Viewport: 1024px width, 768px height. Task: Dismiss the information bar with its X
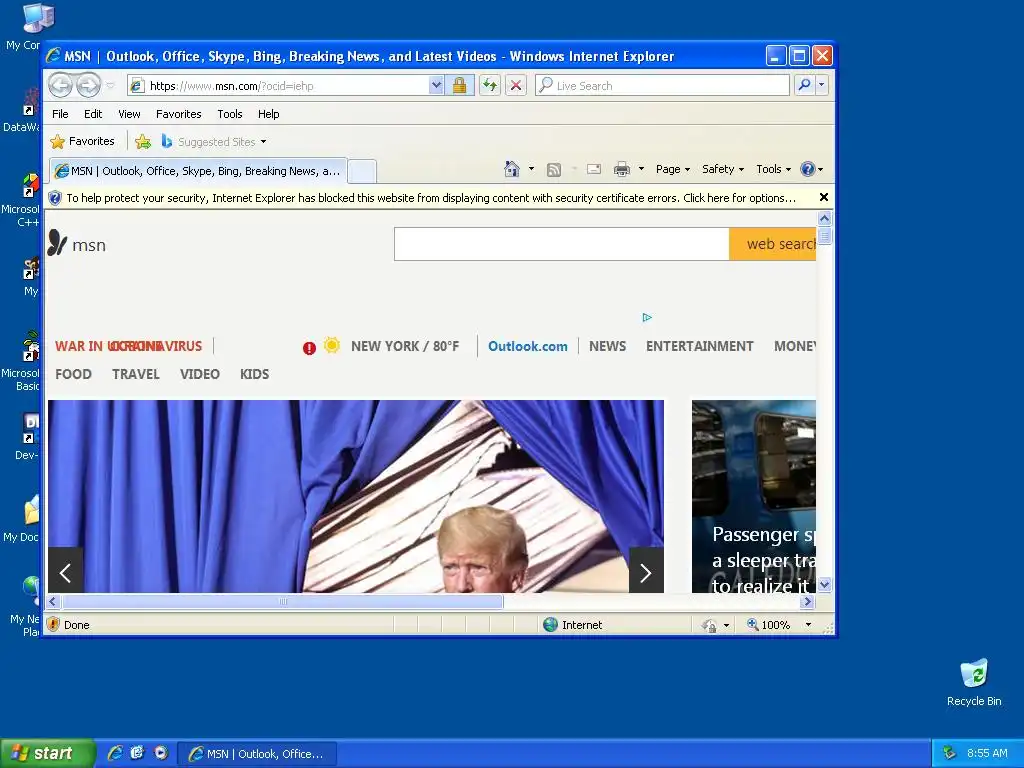[x=824, y=197]
